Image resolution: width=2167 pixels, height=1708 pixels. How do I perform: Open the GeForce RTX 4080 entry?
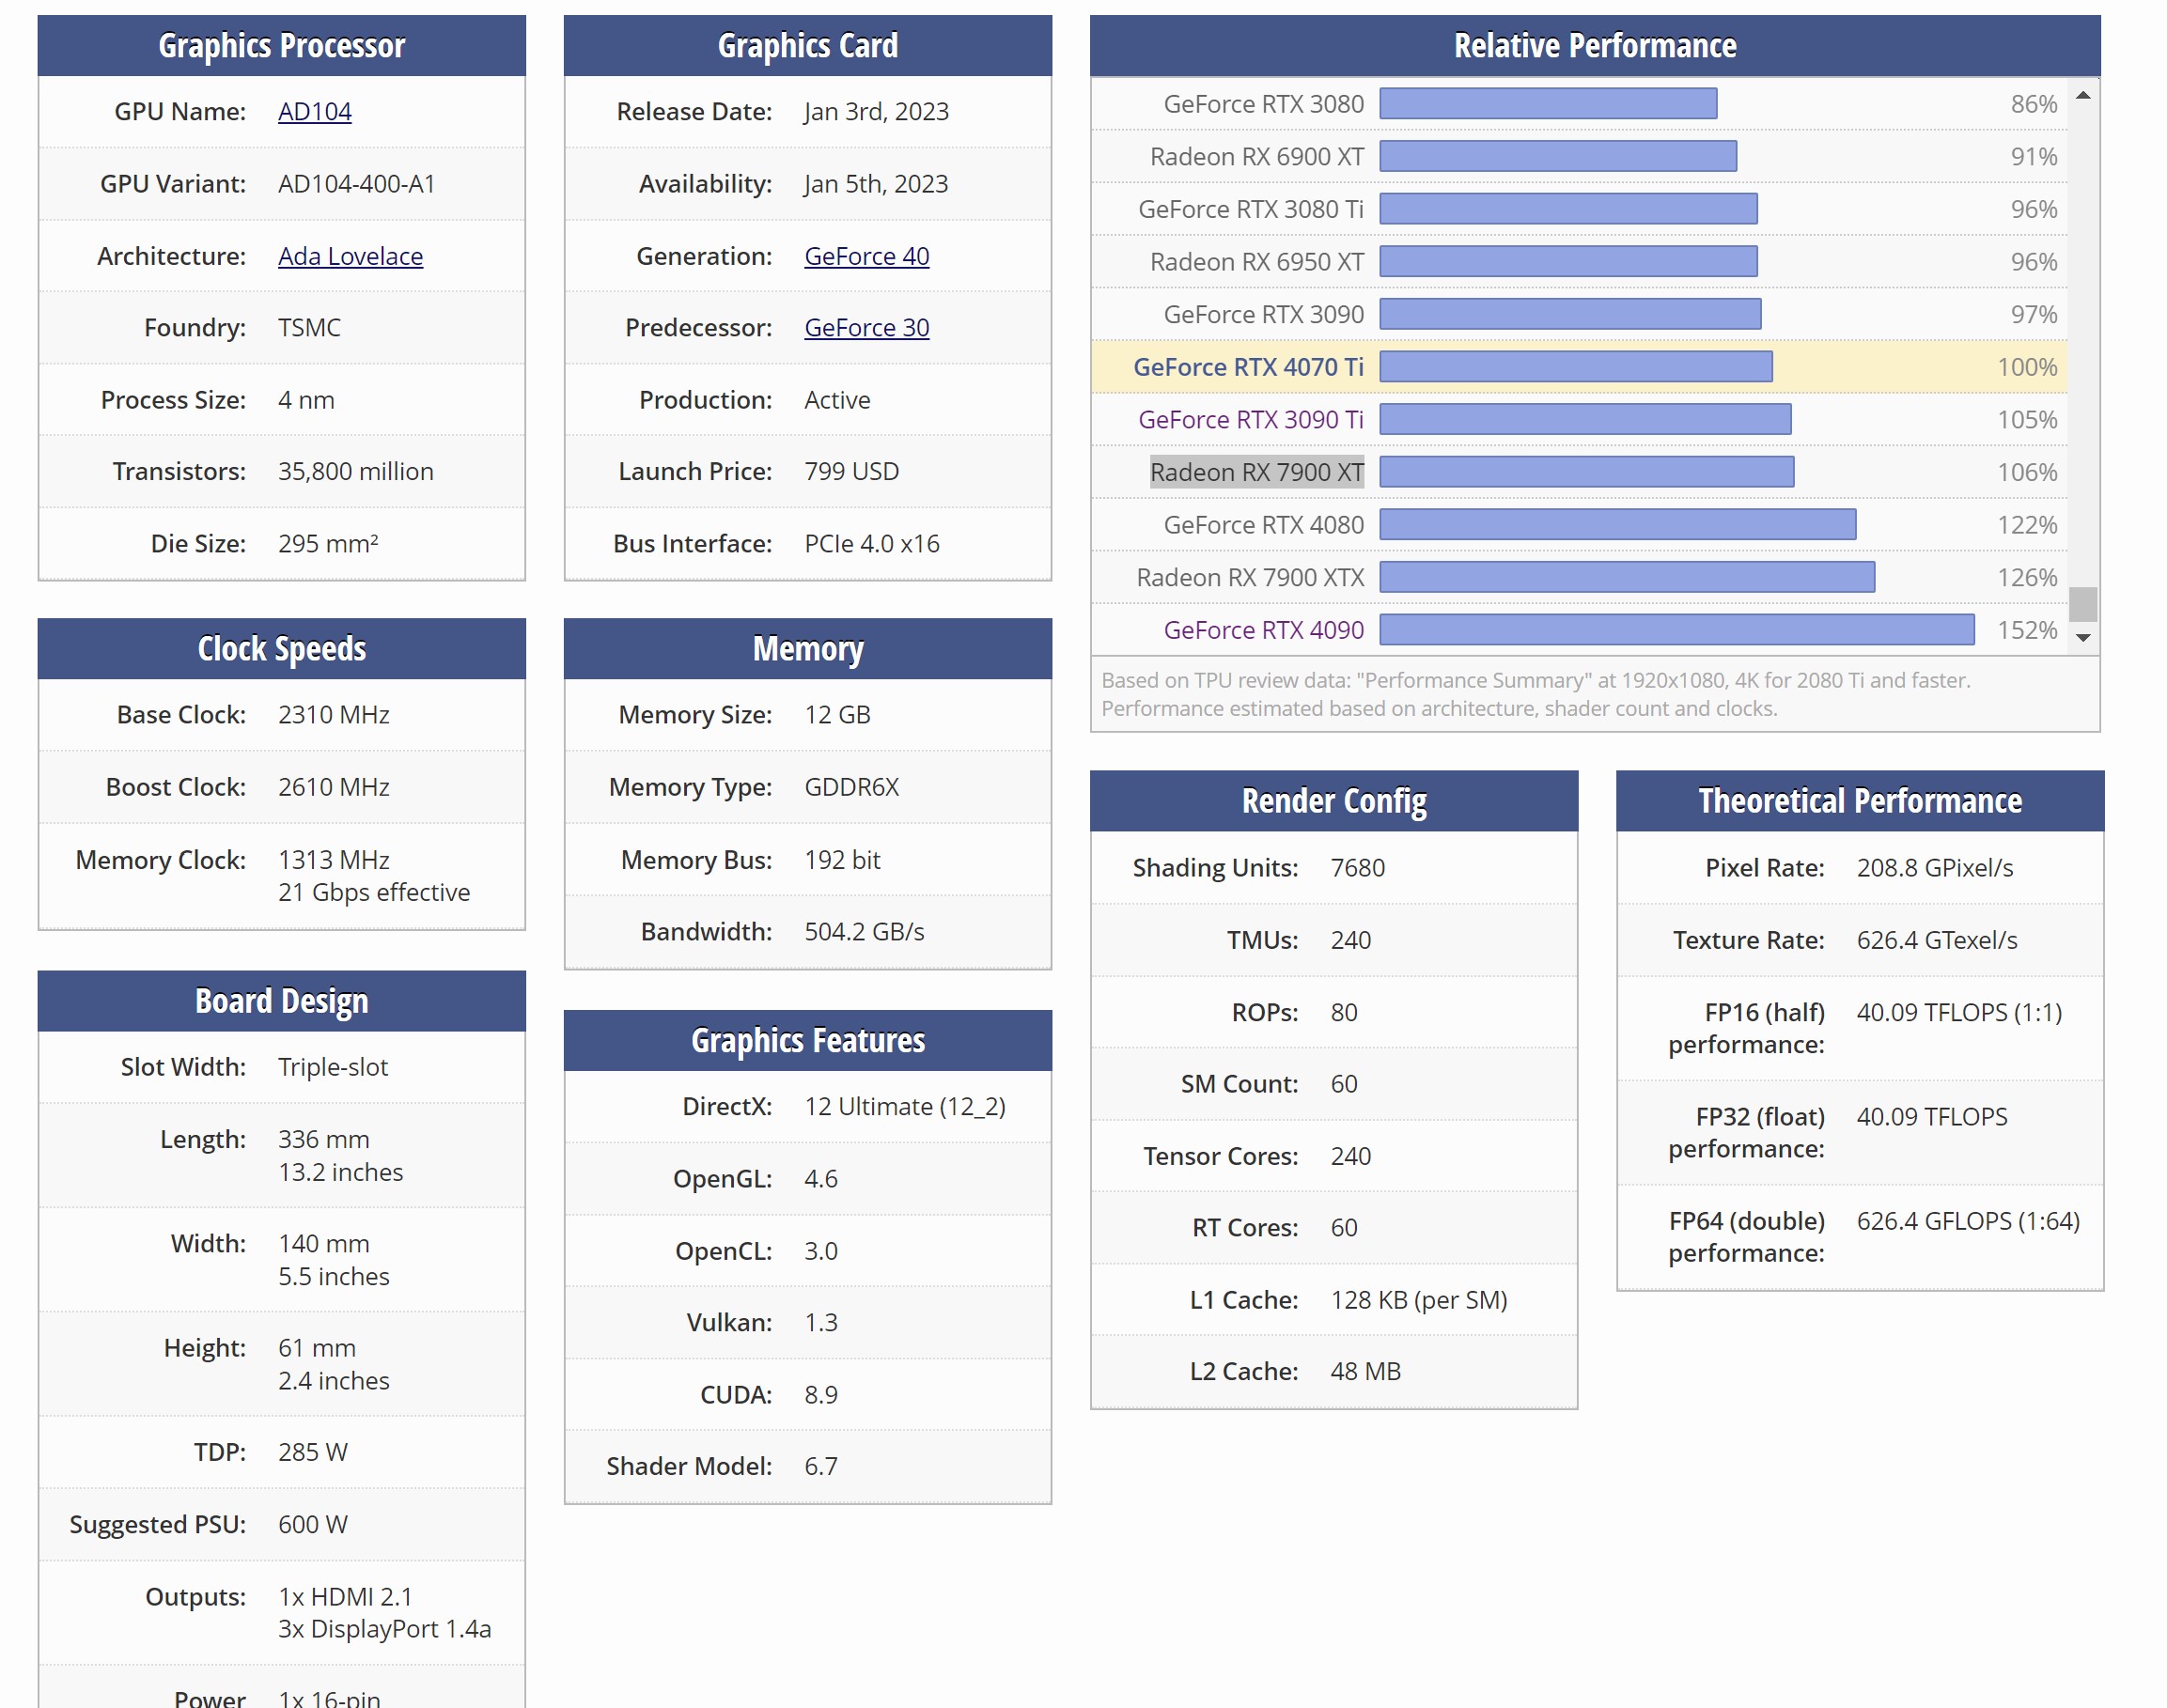tap(1263, 525)
